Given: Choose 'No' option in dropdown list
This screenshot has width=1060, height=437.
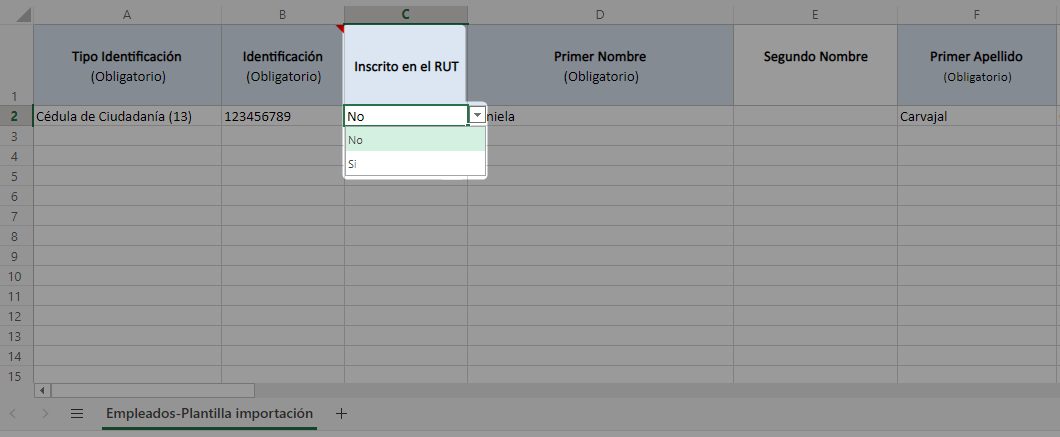Looking at the screenshot, I should (414, 140).
